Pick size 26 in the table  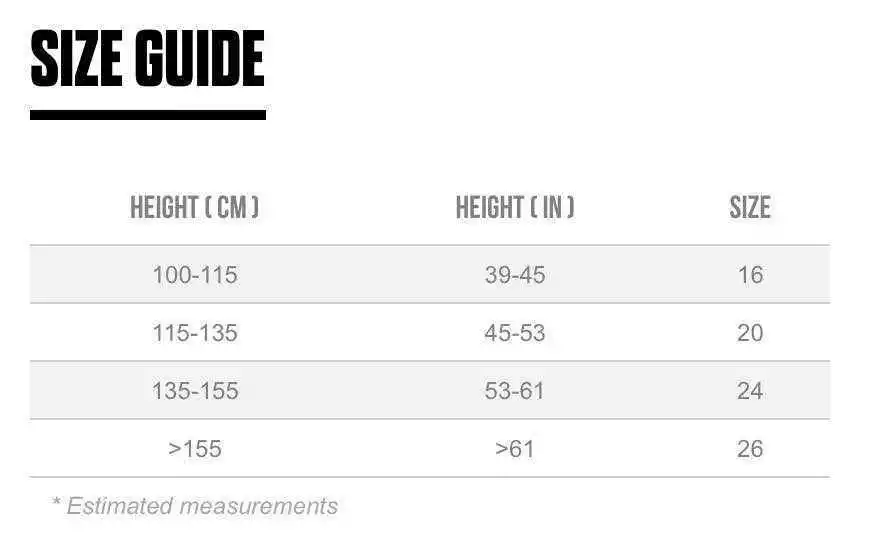pos(750,449)
